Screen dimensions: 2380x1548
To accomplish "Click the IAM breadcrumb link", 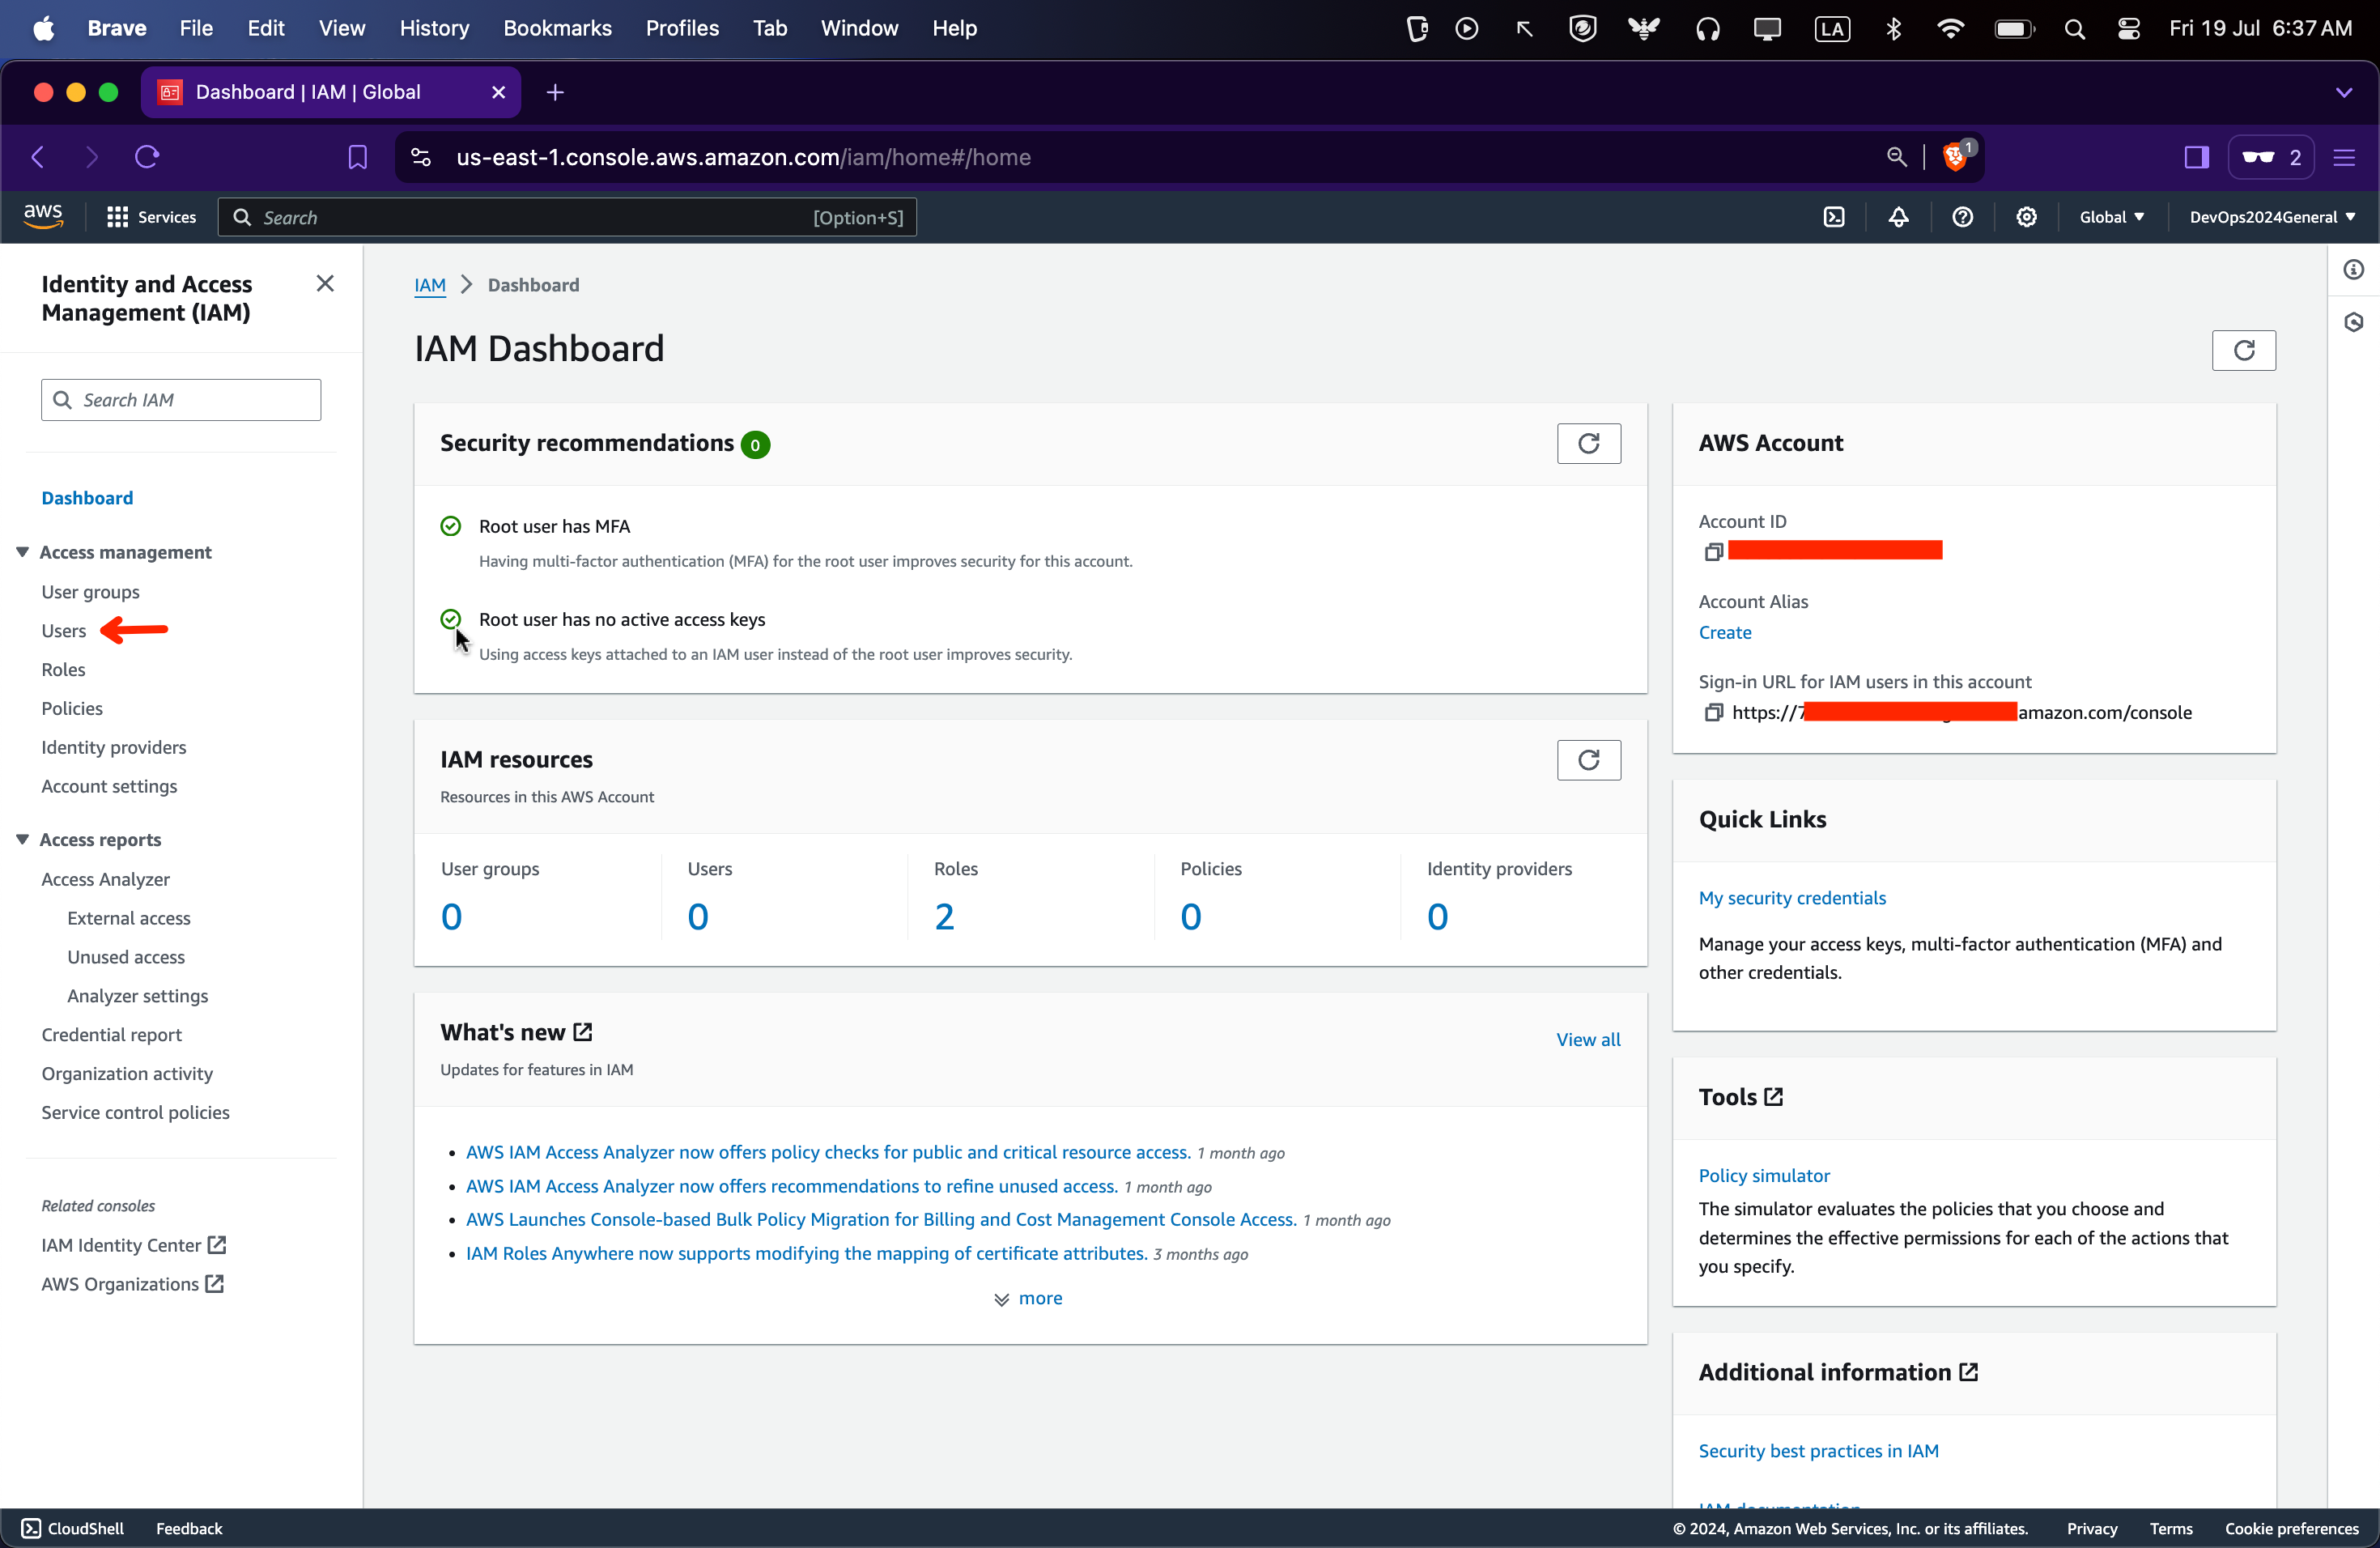I will tap(430, 285).
